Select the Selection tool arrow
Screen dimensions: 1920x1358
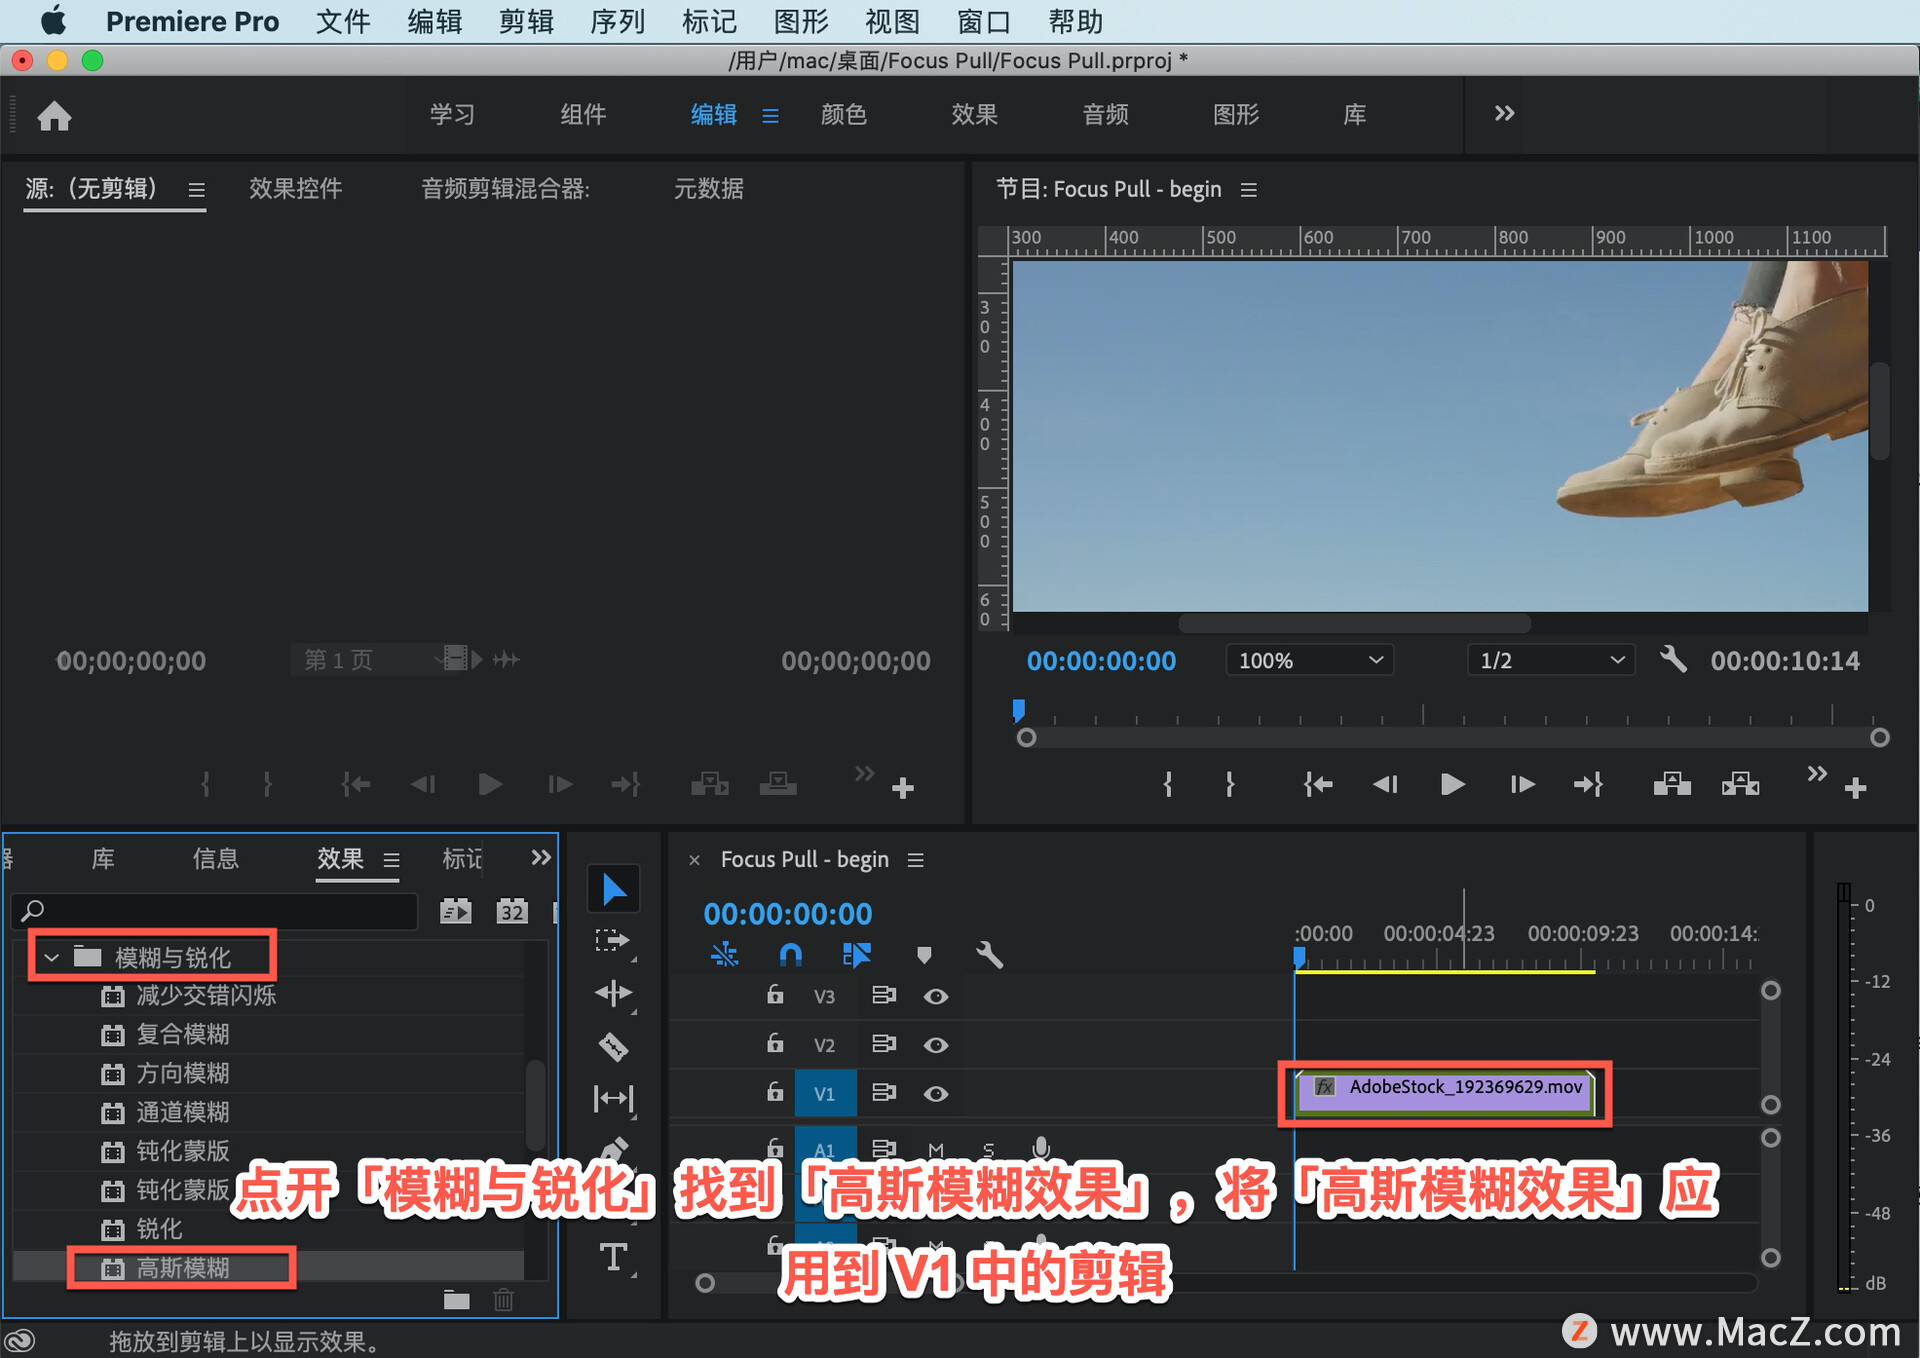(x=613, y=889)
